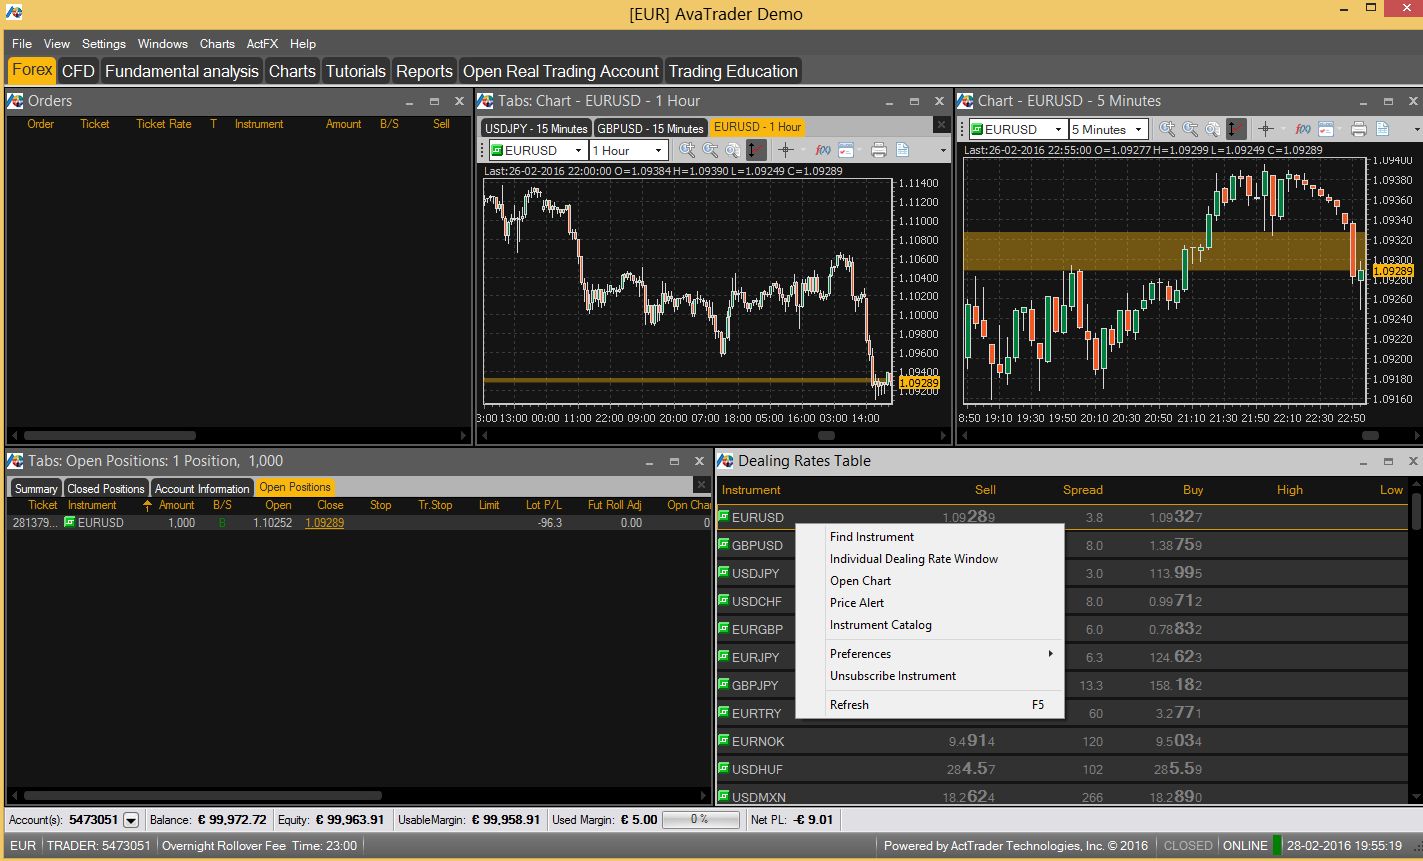Click the EURNOK instrument icon in Dealing Rates
The height and width of the screenshot is (861, 1423).
tap(724, 741)
